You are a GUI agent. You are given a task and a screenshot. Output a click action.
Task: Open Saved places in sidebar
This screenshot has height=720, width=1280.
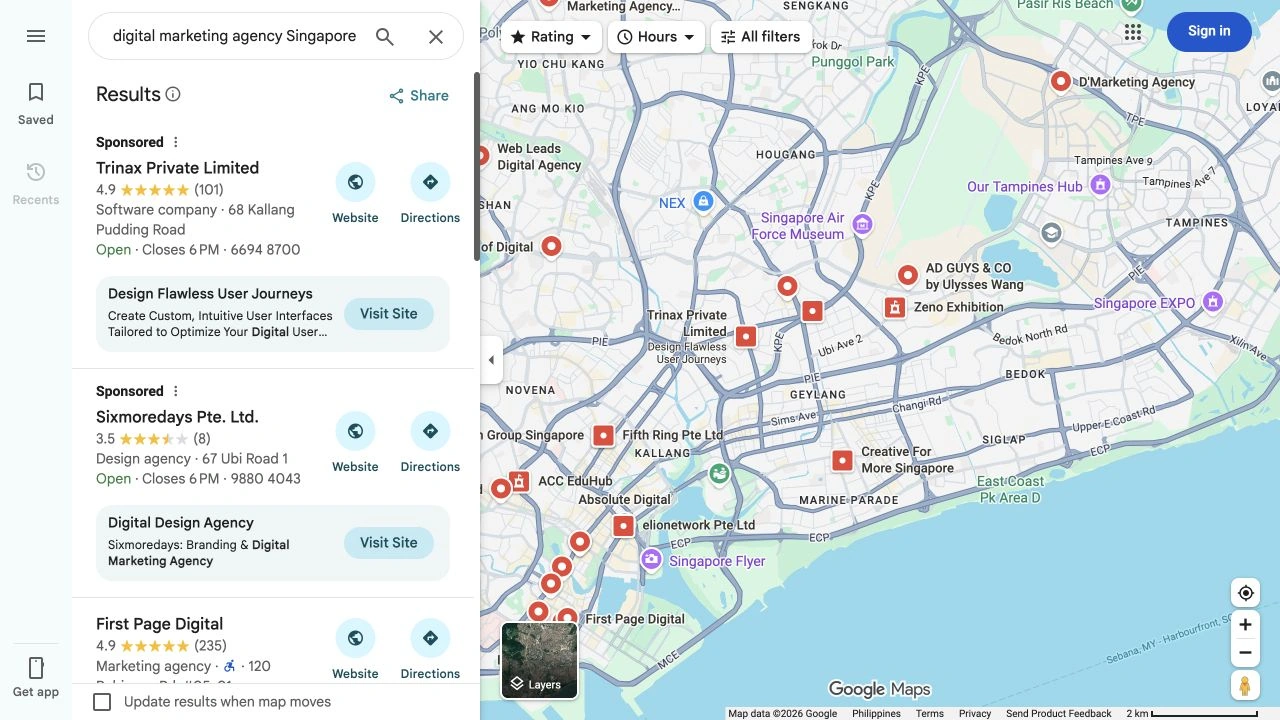tap(36, 104)
